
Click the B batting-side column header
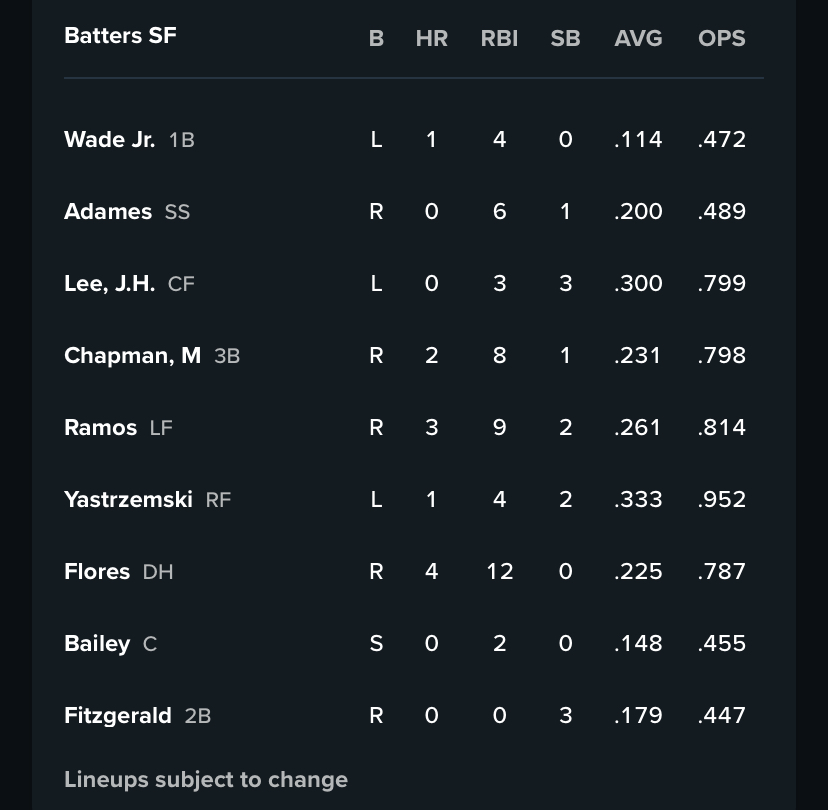376,38
